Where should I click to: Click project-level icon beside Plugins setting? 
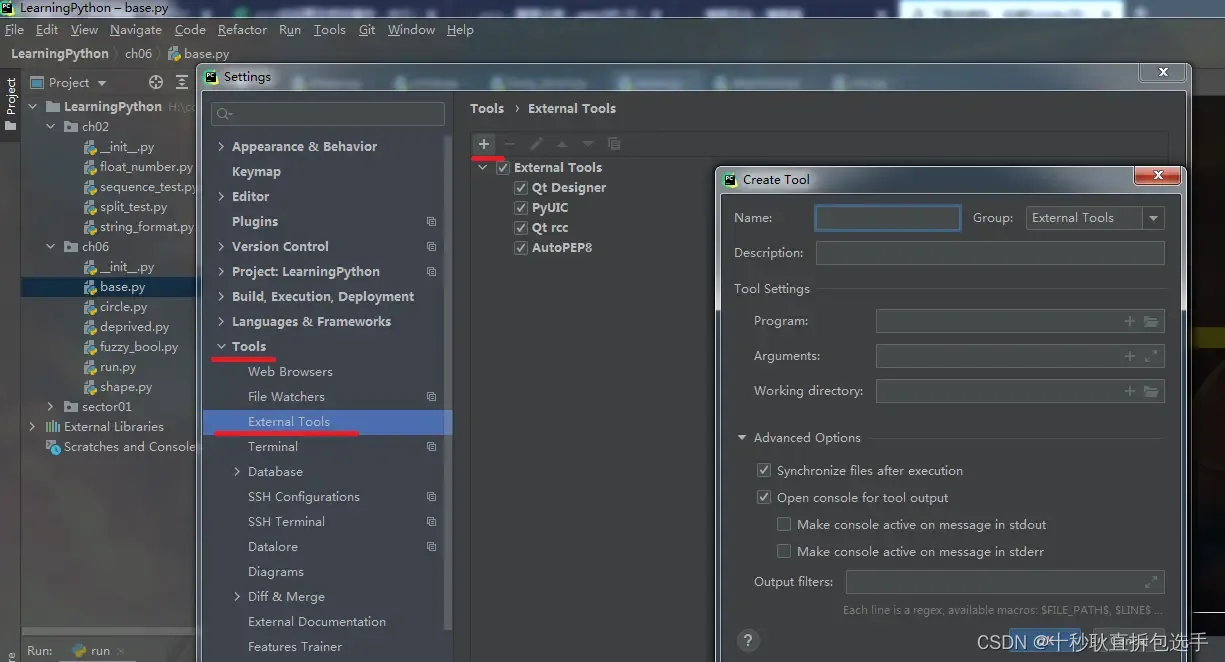click(x=432, y=221)
